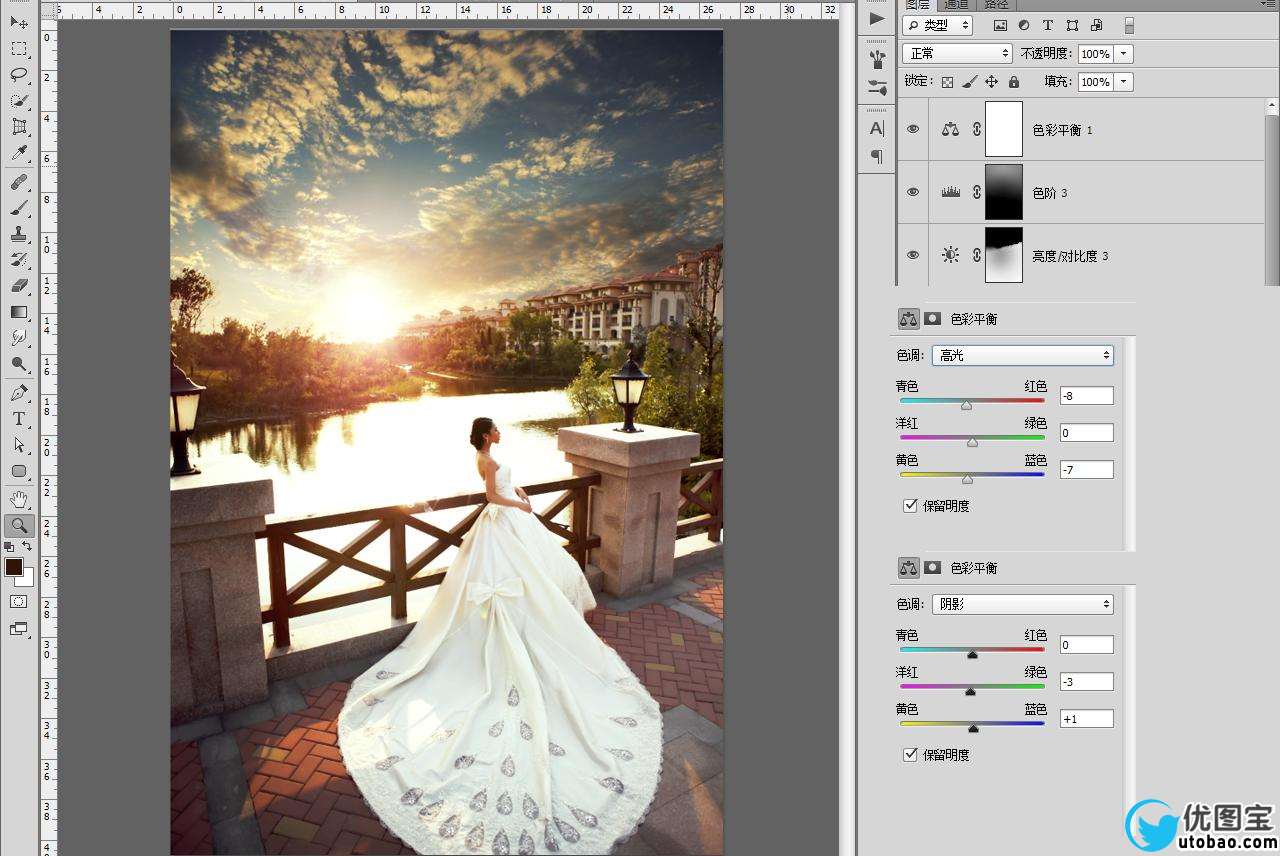This screenshot has width=1280, height=856.
Task: Open the 色调 dropdown showing 阴影
Action: click(1022, 604)
